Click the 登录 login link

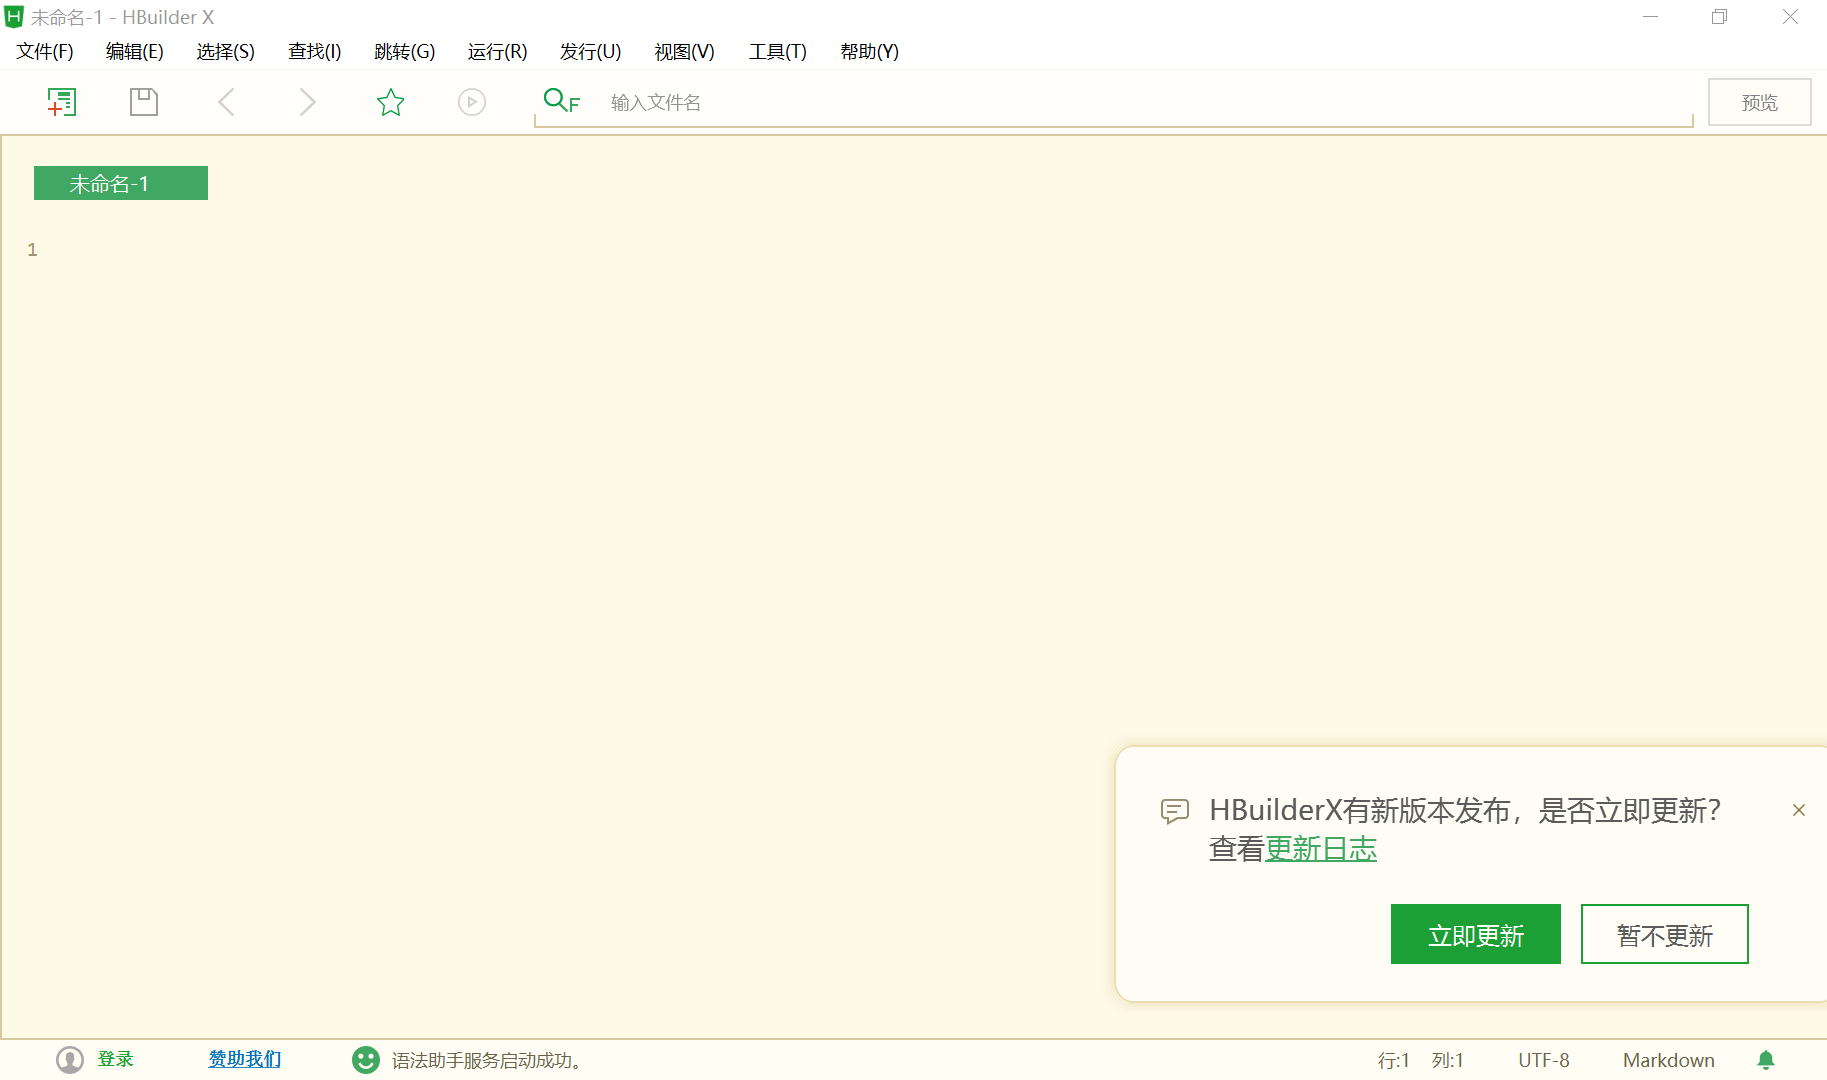click(115, 1060)
